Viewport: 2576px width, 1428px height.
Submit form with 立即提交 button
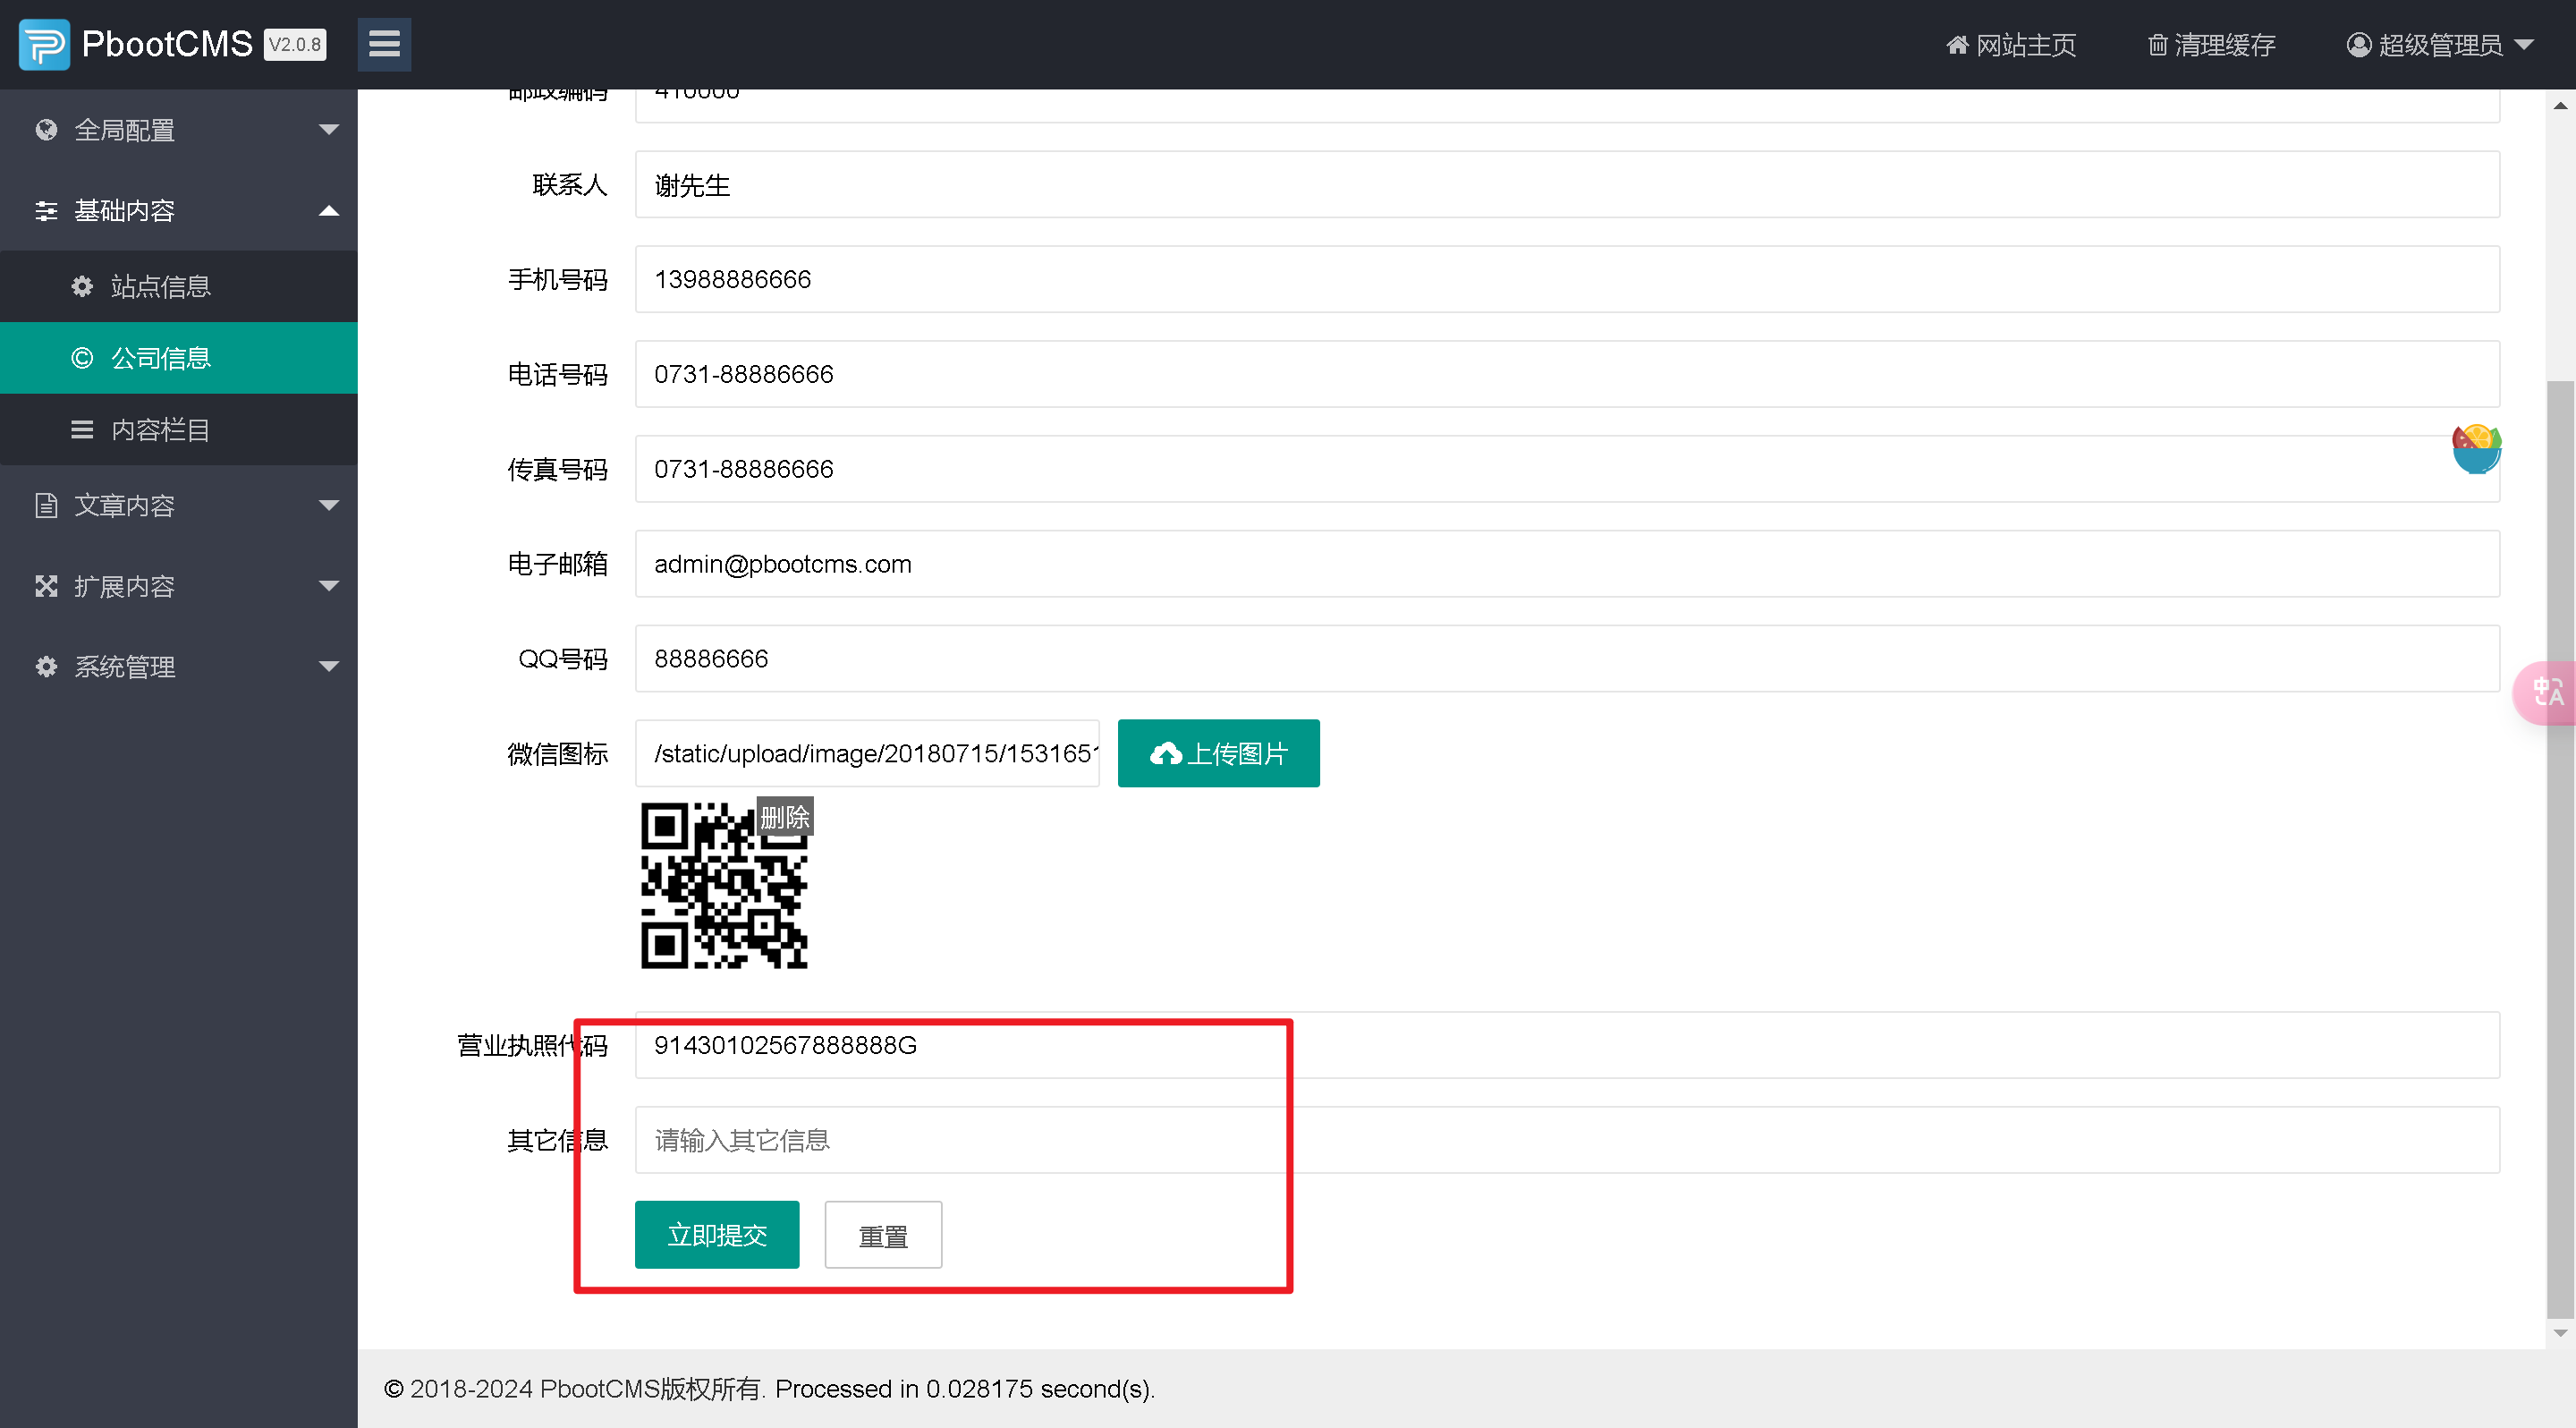[x=716, y=1235]
